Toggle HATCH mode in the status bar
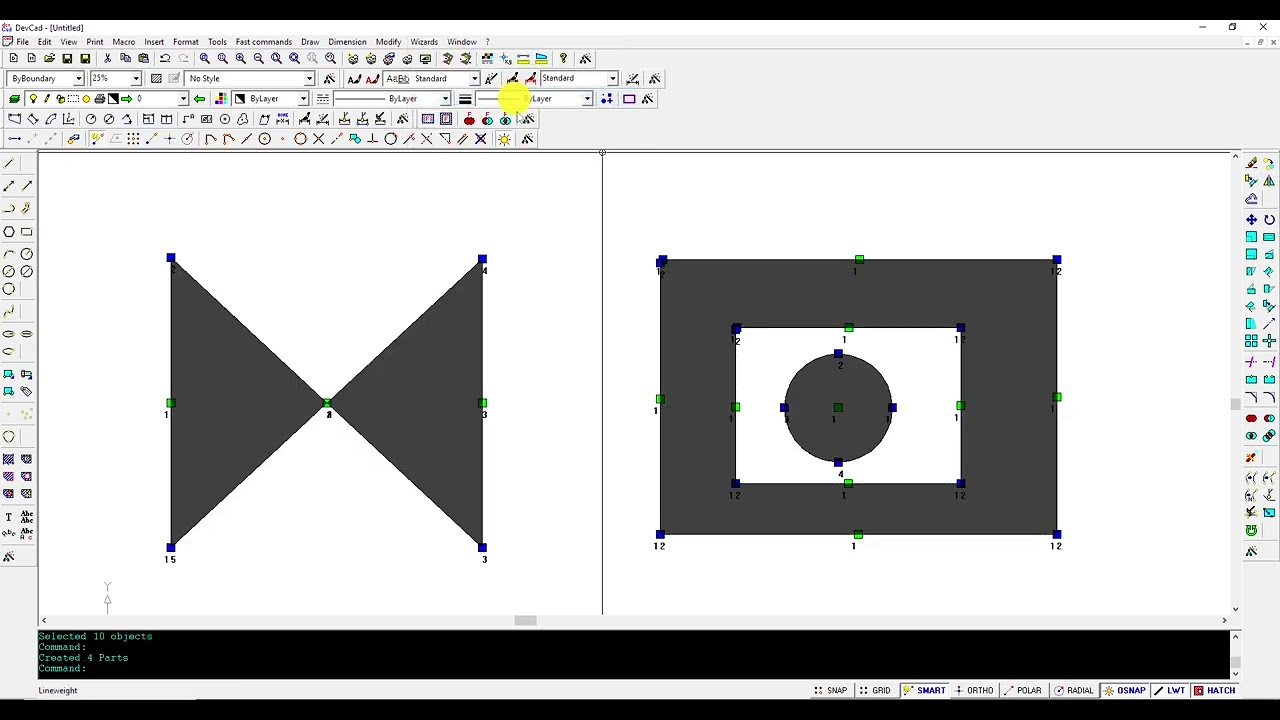 (1215, 691)
